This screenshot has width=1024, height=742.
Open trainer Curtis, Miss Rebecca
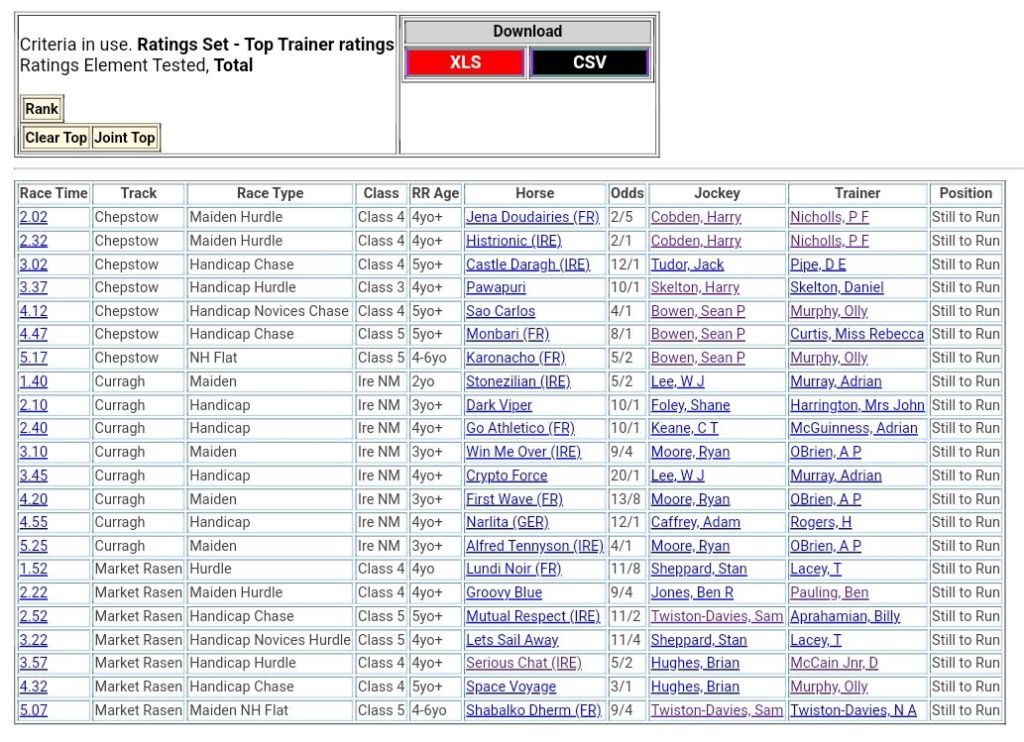pyautogui.click(x=856, y=334)
